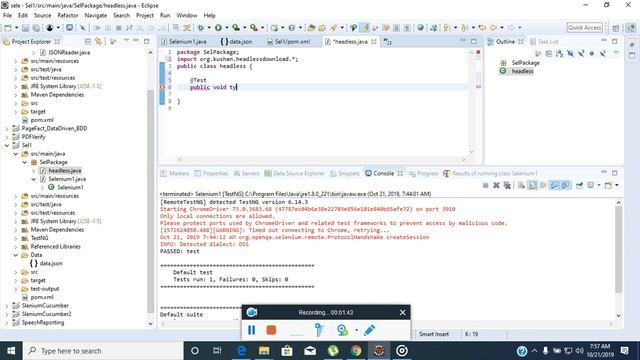Launch Debug with the bug icon

coord(200,28)
